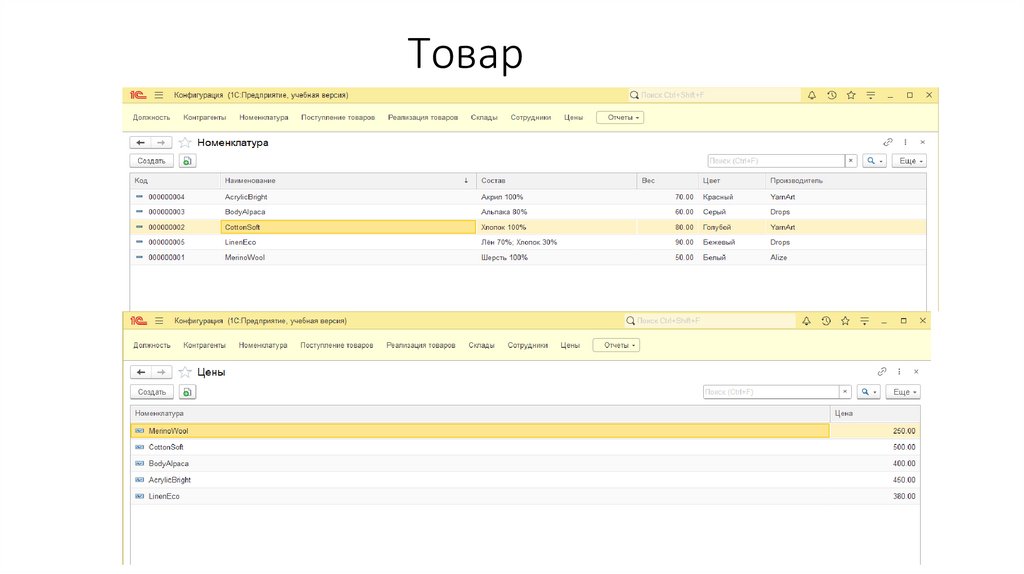Clear search field in Номенклатура form
The width and height of the screenshot is (1024, 574).
(x=851, y=161)
